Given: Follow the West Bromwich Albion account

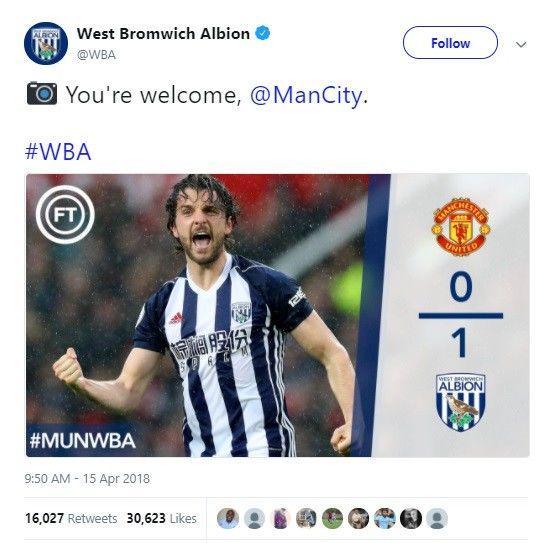Looking at the screenshot, I should coord(450,43).
